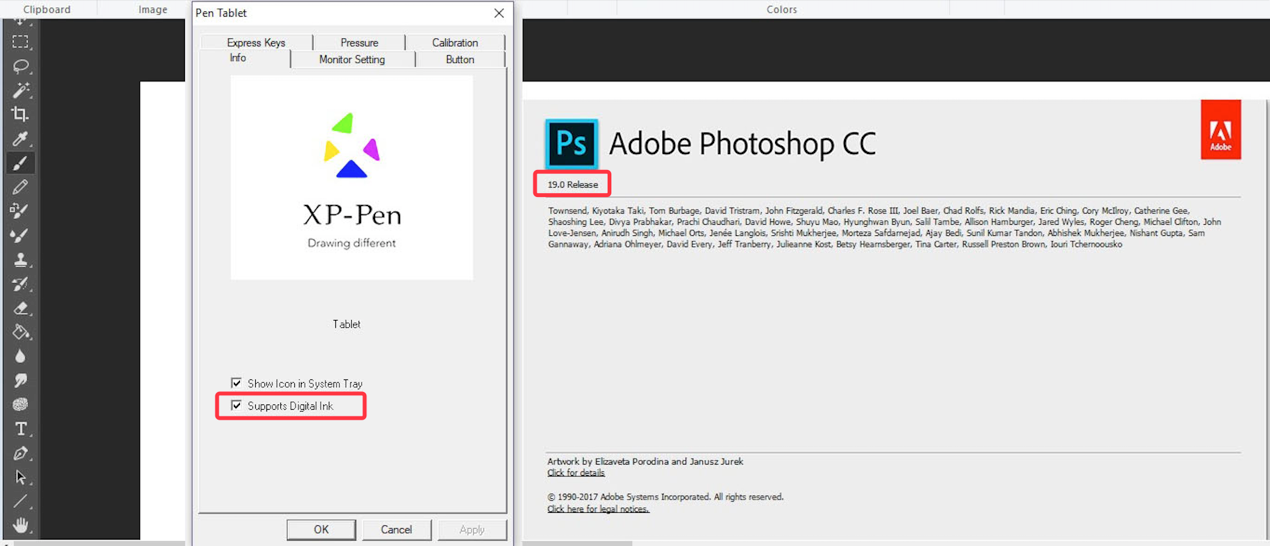This screenshot has height=546, width=1270.
Task: Switch to the Pressure tab
Action: click(359, 43)
